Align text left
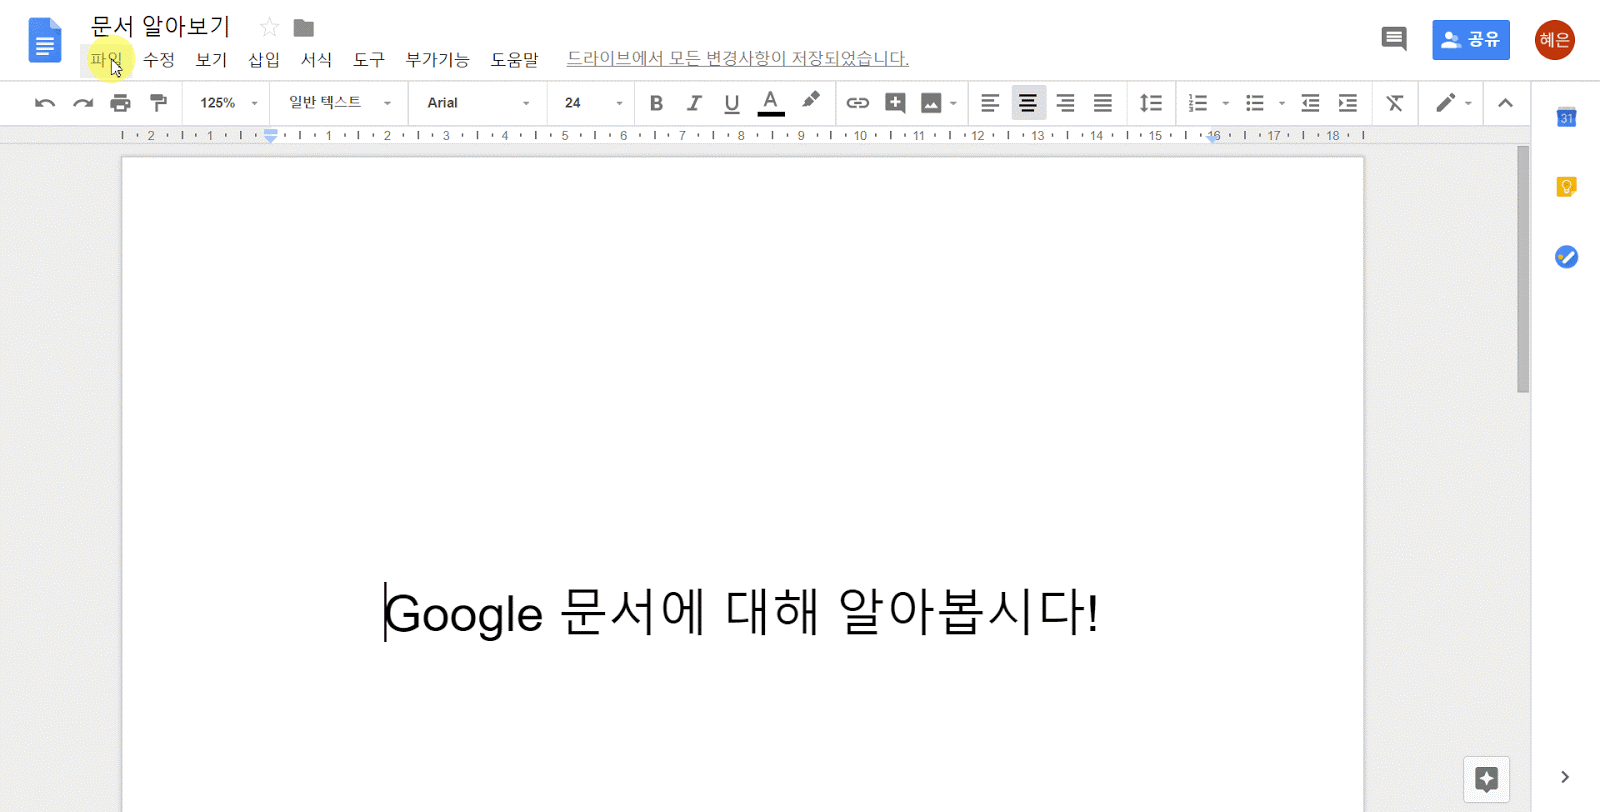Viewport: 1600px width, 812px height. pyautogui.click(x=990, y=103)
